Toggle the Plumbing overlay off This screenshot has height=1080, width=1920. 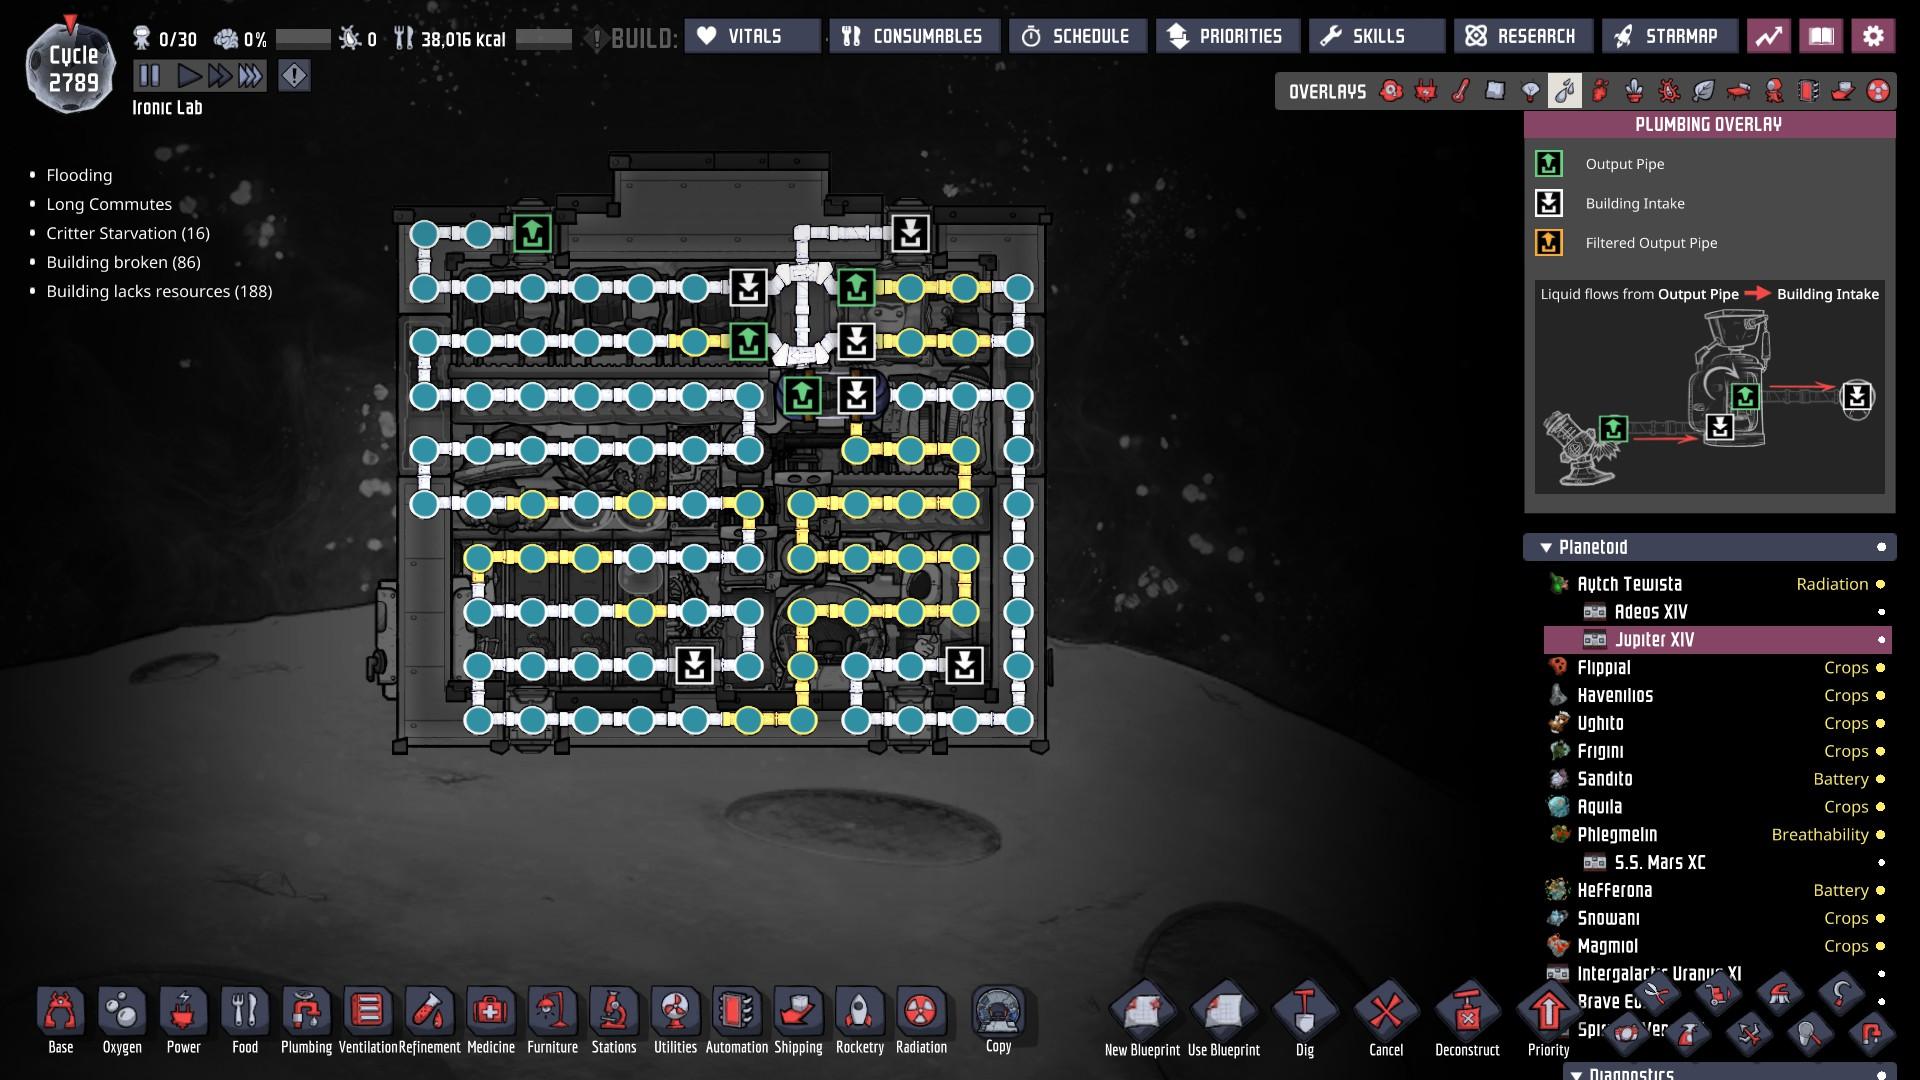coord(1565,92)
